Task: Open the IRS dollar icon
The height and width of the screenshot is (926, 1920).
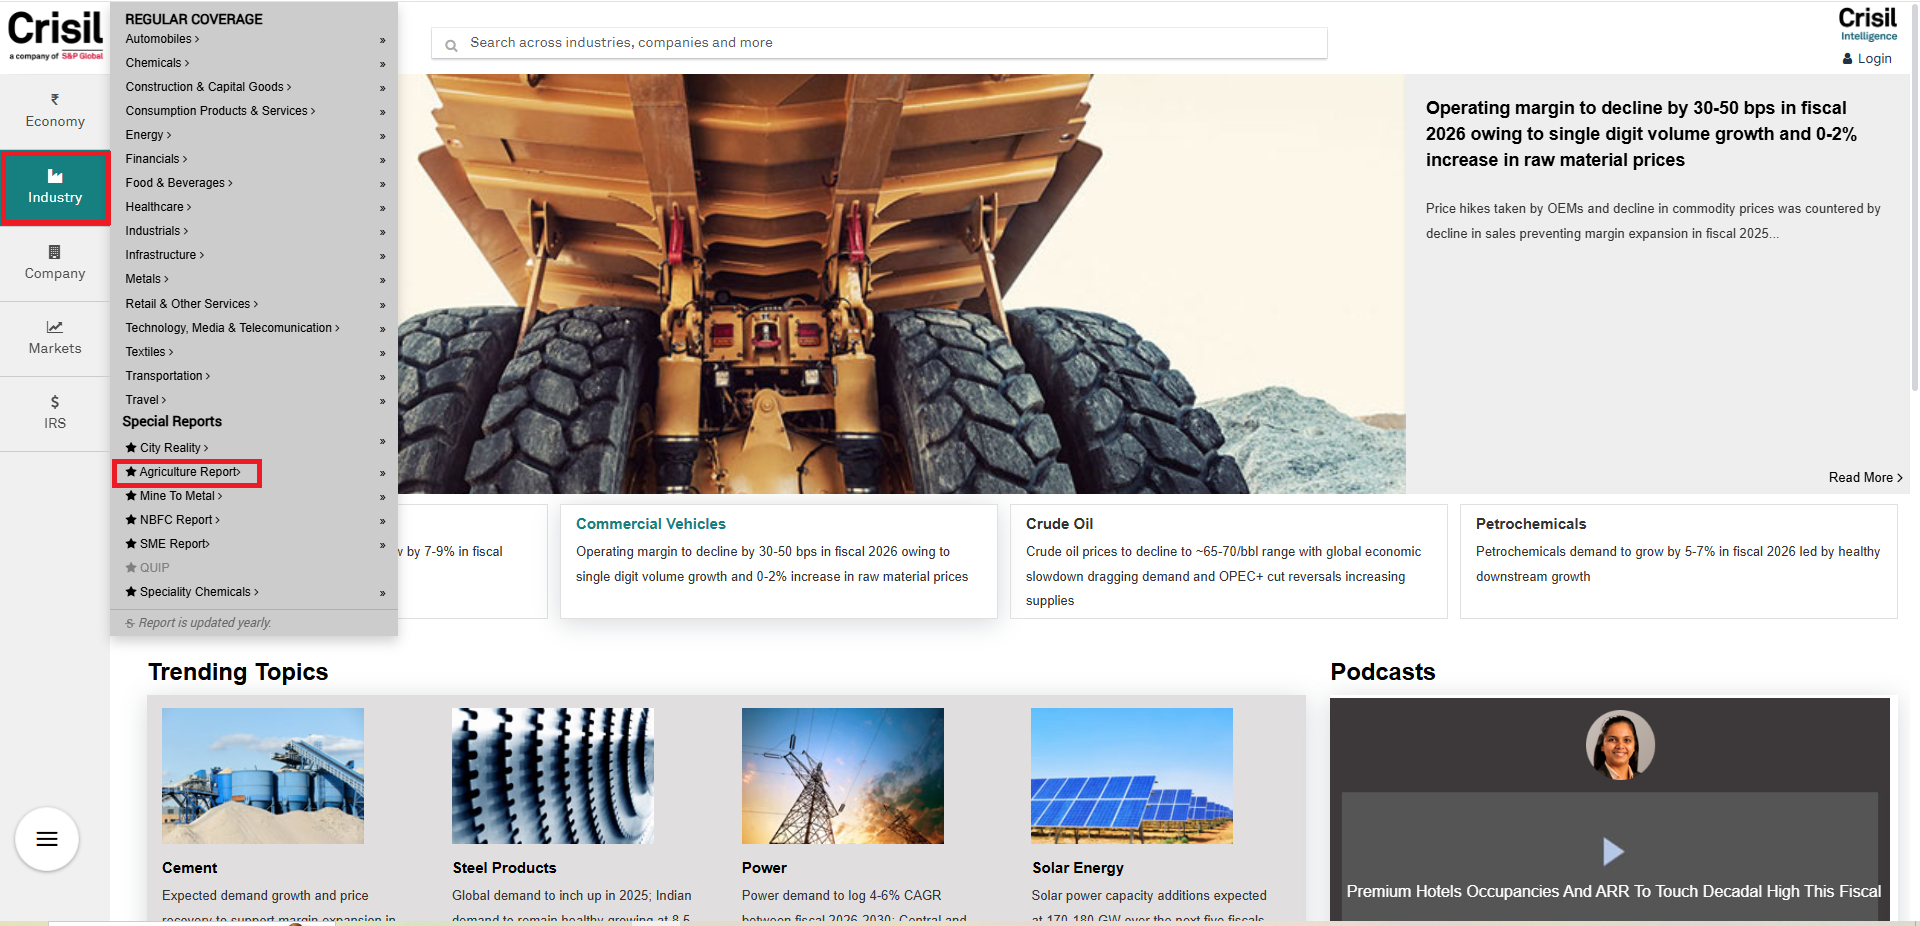Action: [x=55, y=402]
